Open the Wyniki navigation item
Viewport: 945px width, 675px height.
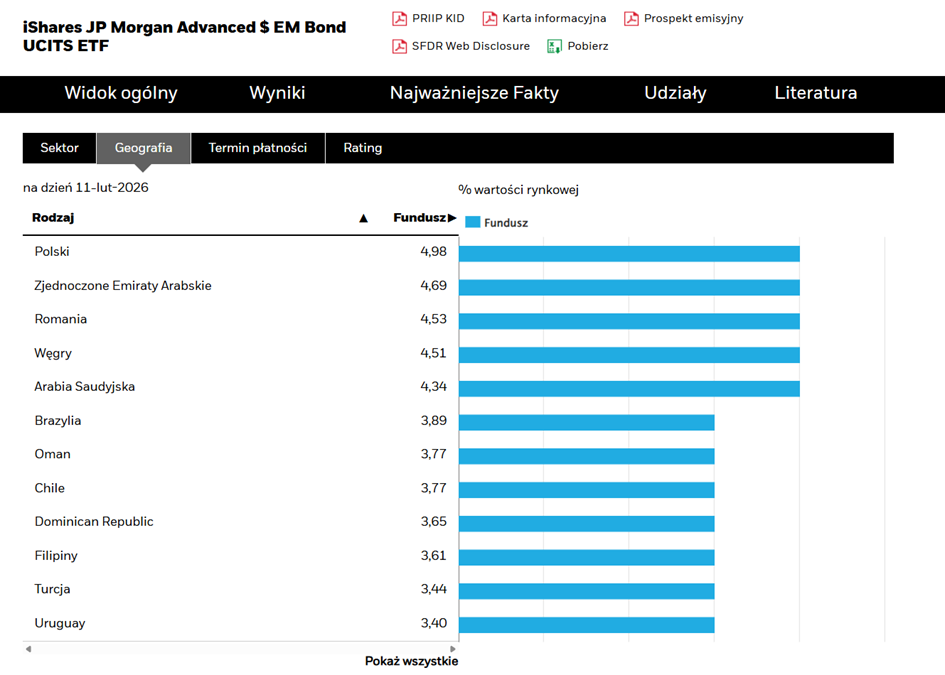pos(277,94)
